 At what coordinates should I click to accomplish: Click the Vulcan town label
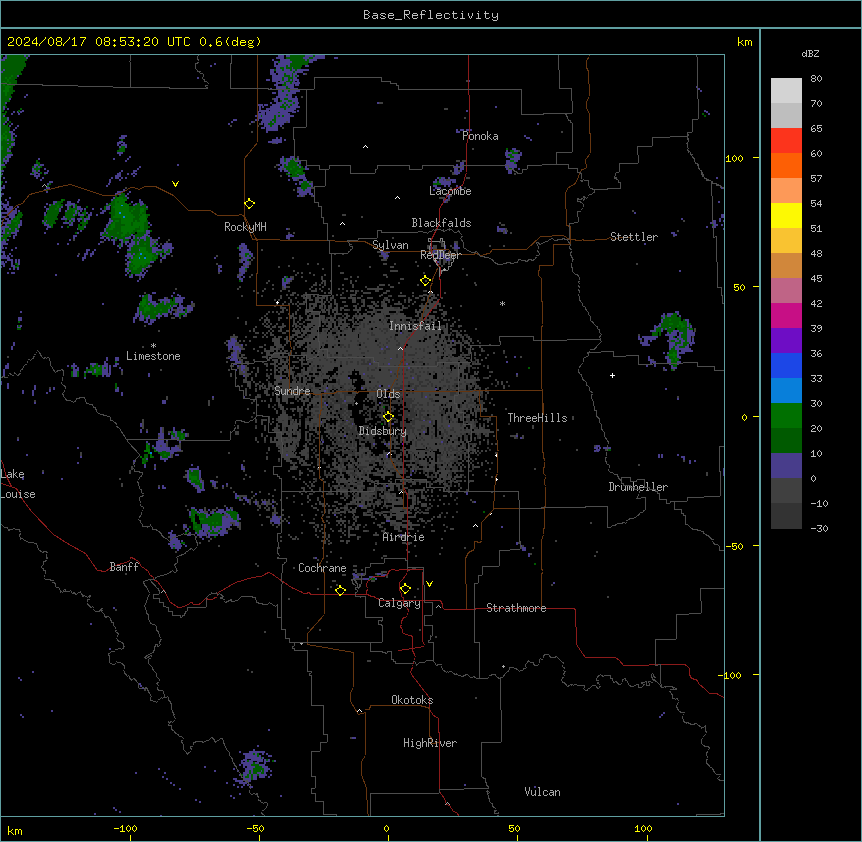pyautogui.click(x=543, y=792)
